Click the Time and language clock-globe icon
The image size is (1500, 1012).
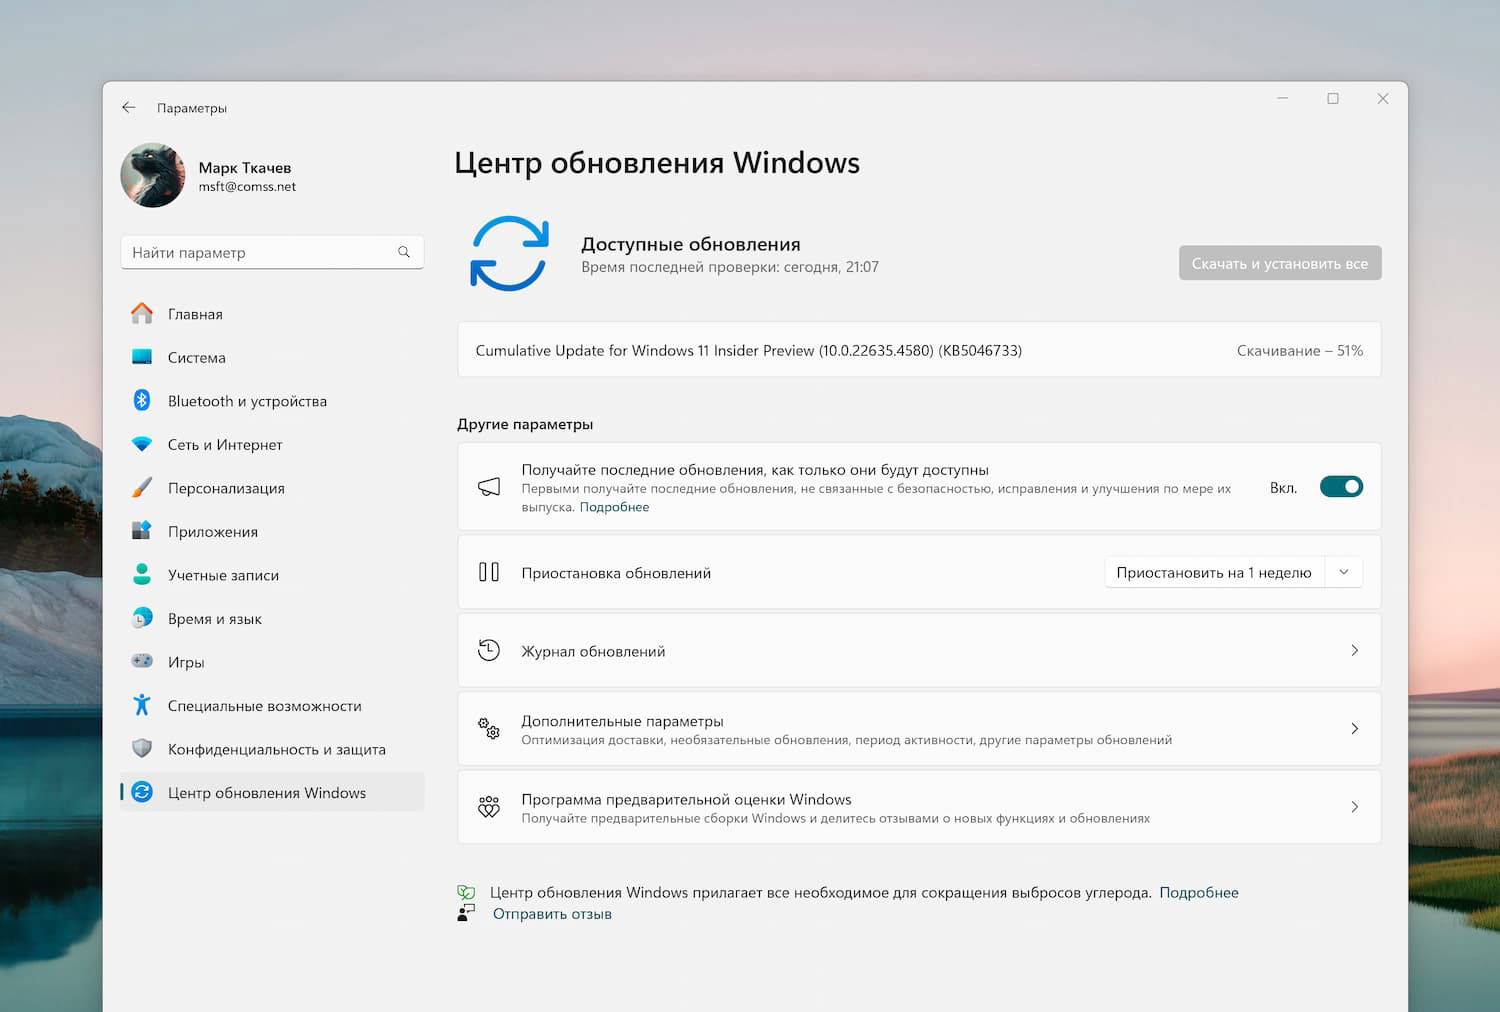pyautogui.click(x=142, y=618)
